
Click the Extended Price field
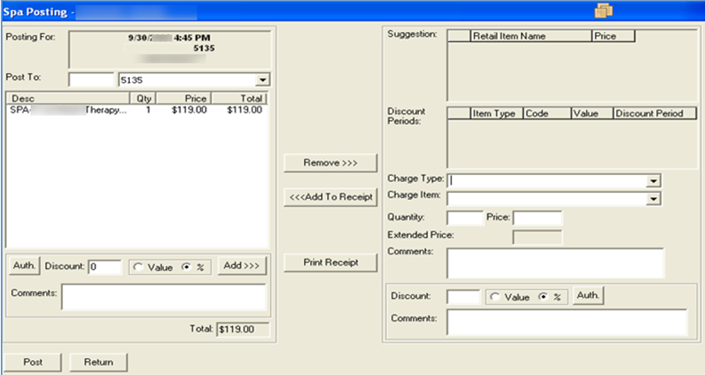[x=537, y=237]
